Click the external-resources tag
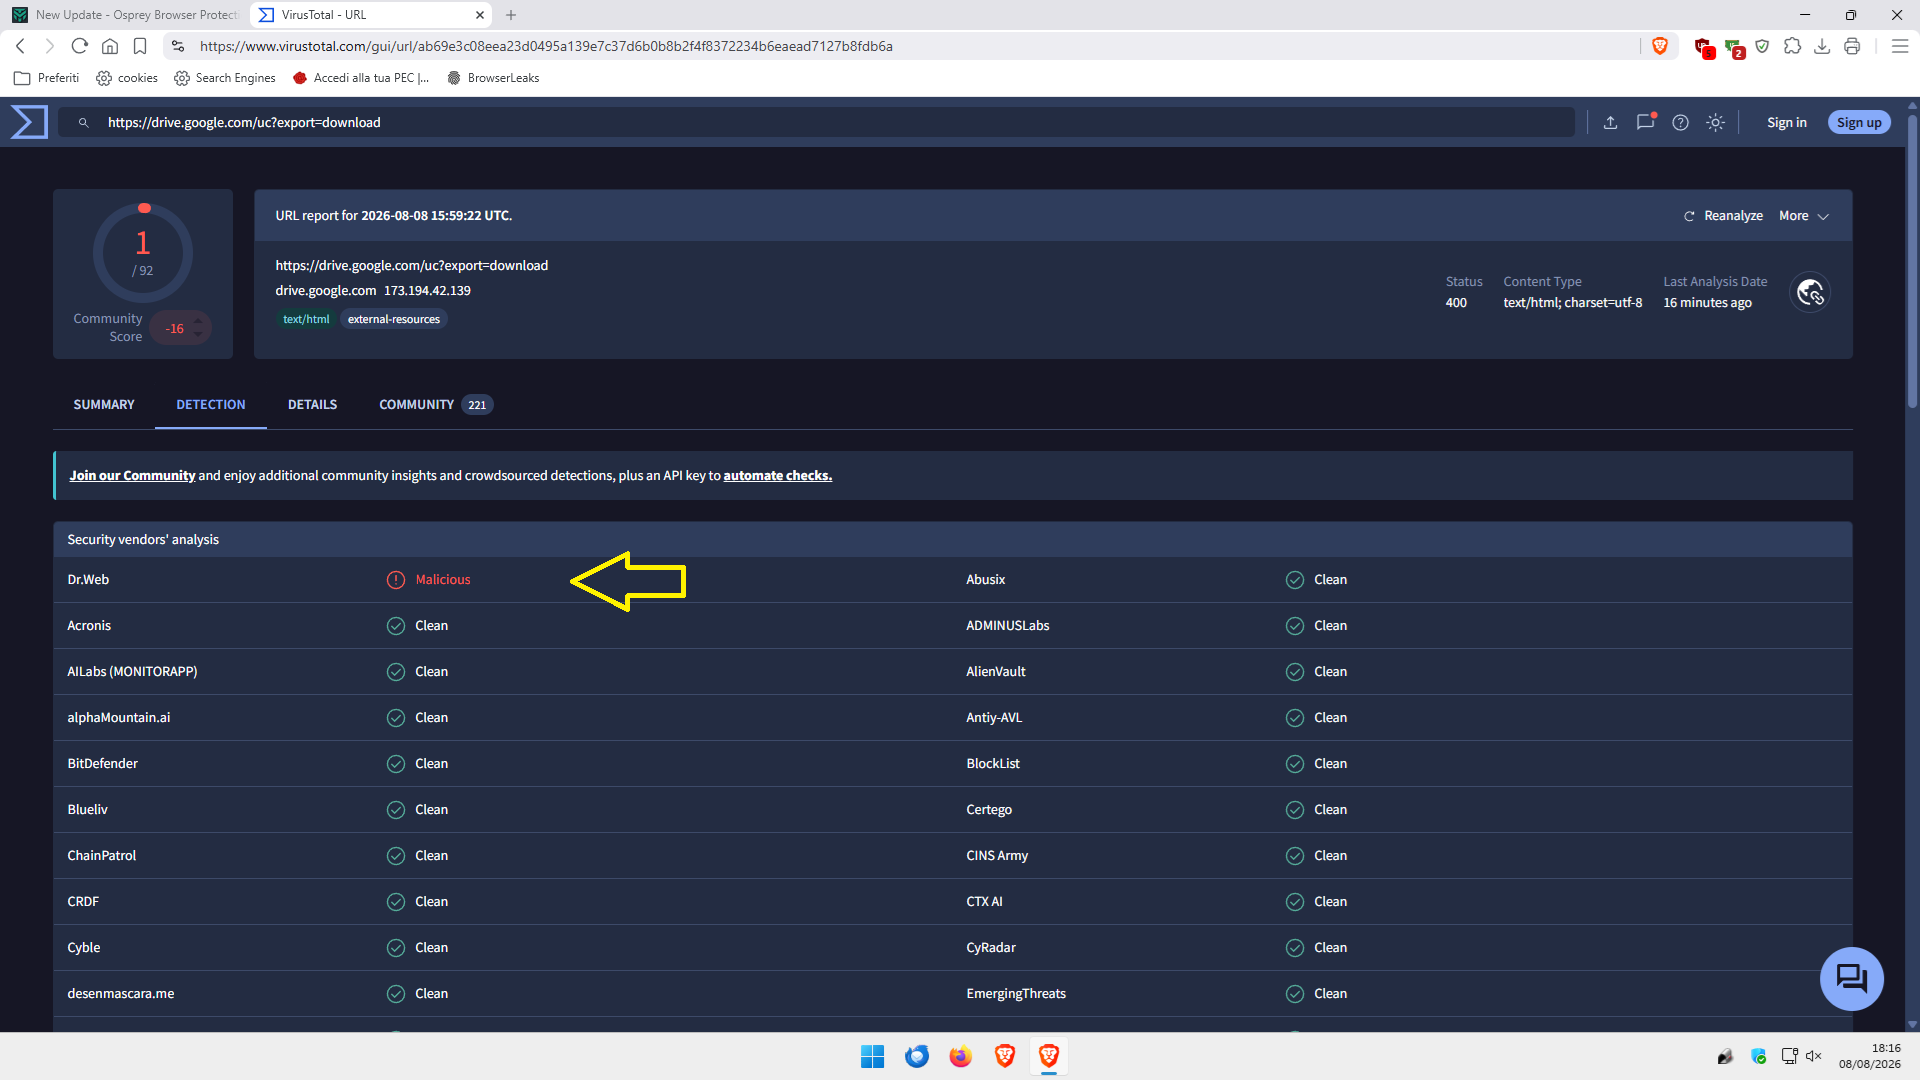 coord(394,319)
